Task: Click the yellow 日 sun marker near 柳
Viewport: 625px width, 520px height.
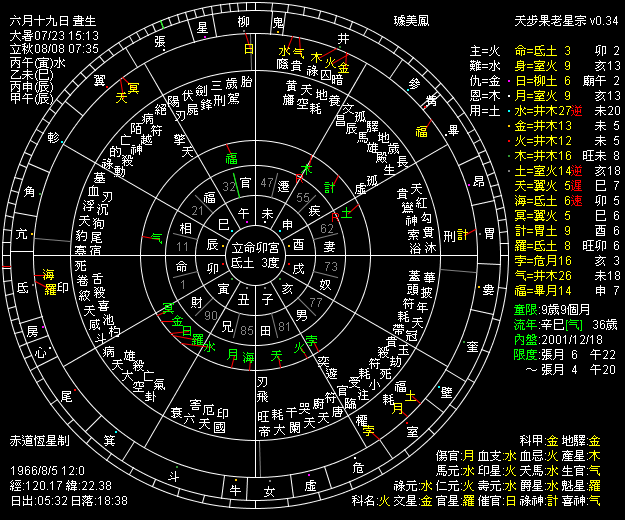Action: pos(248,48)
